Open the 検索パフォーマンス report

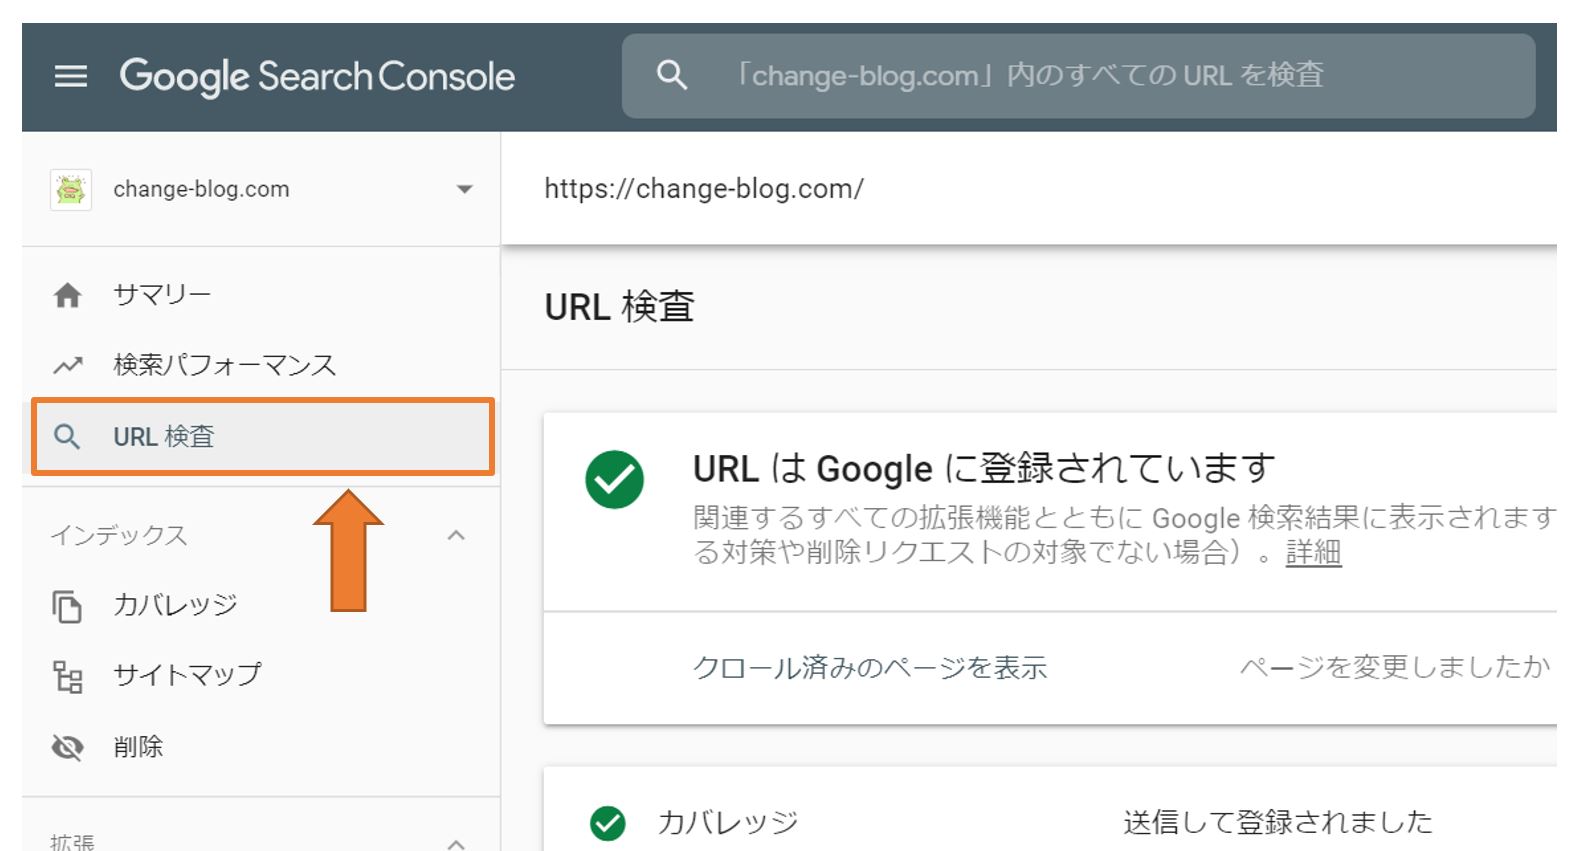click(x=225, y=365)
